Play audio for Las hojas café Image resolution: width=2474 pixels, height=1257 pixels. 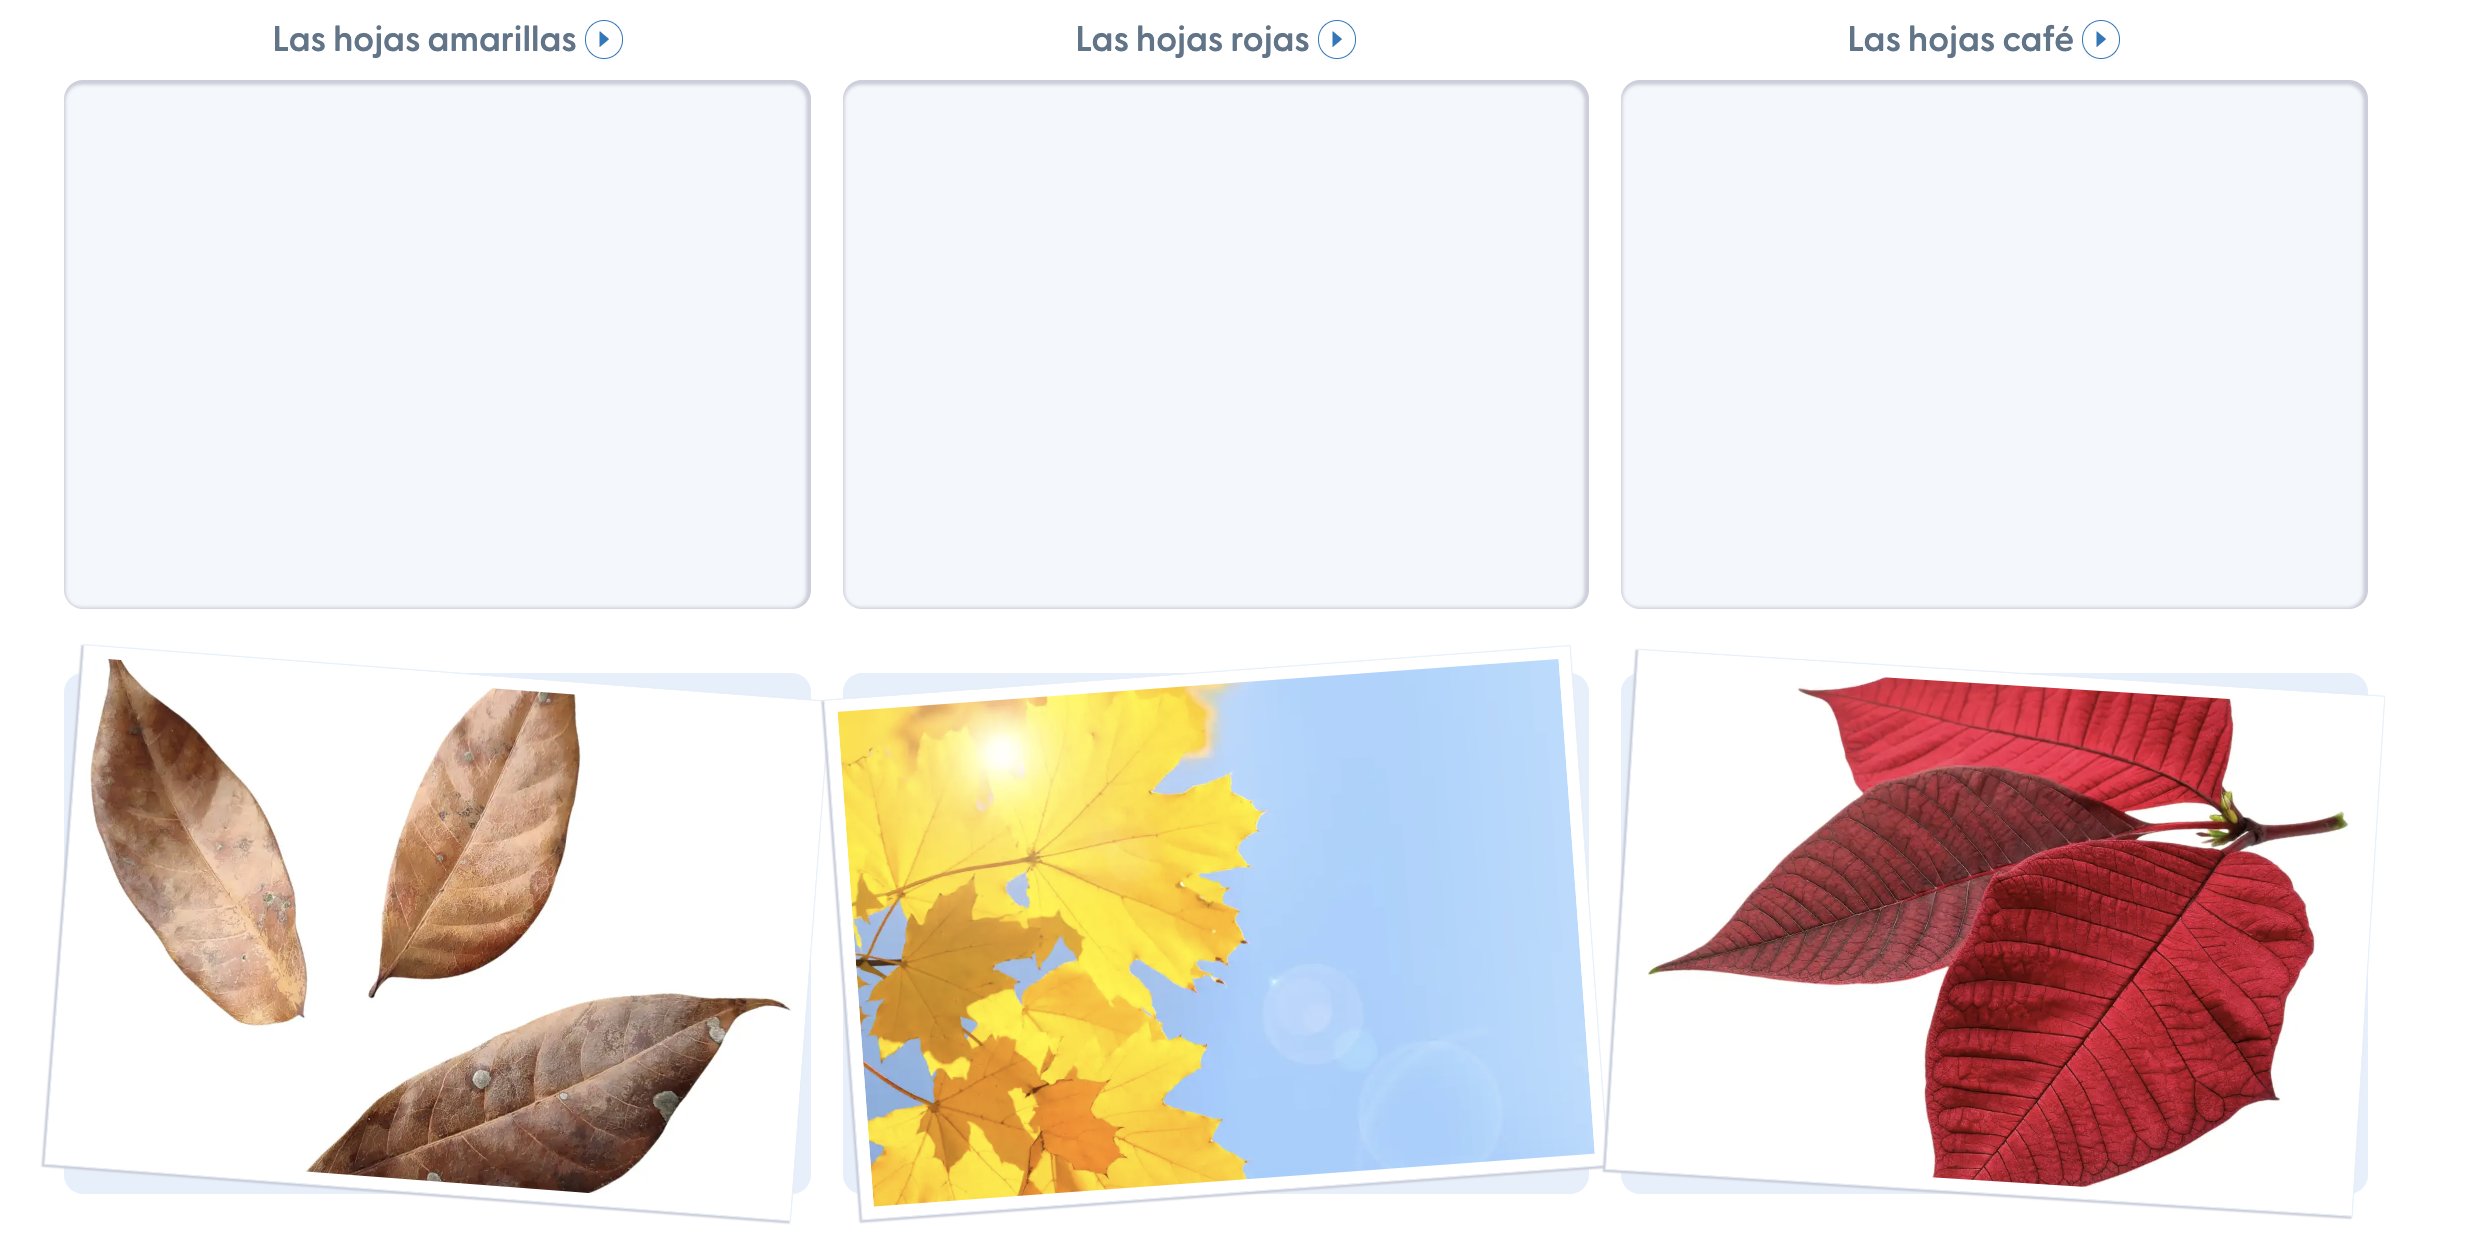click(x=2100, y=40)
